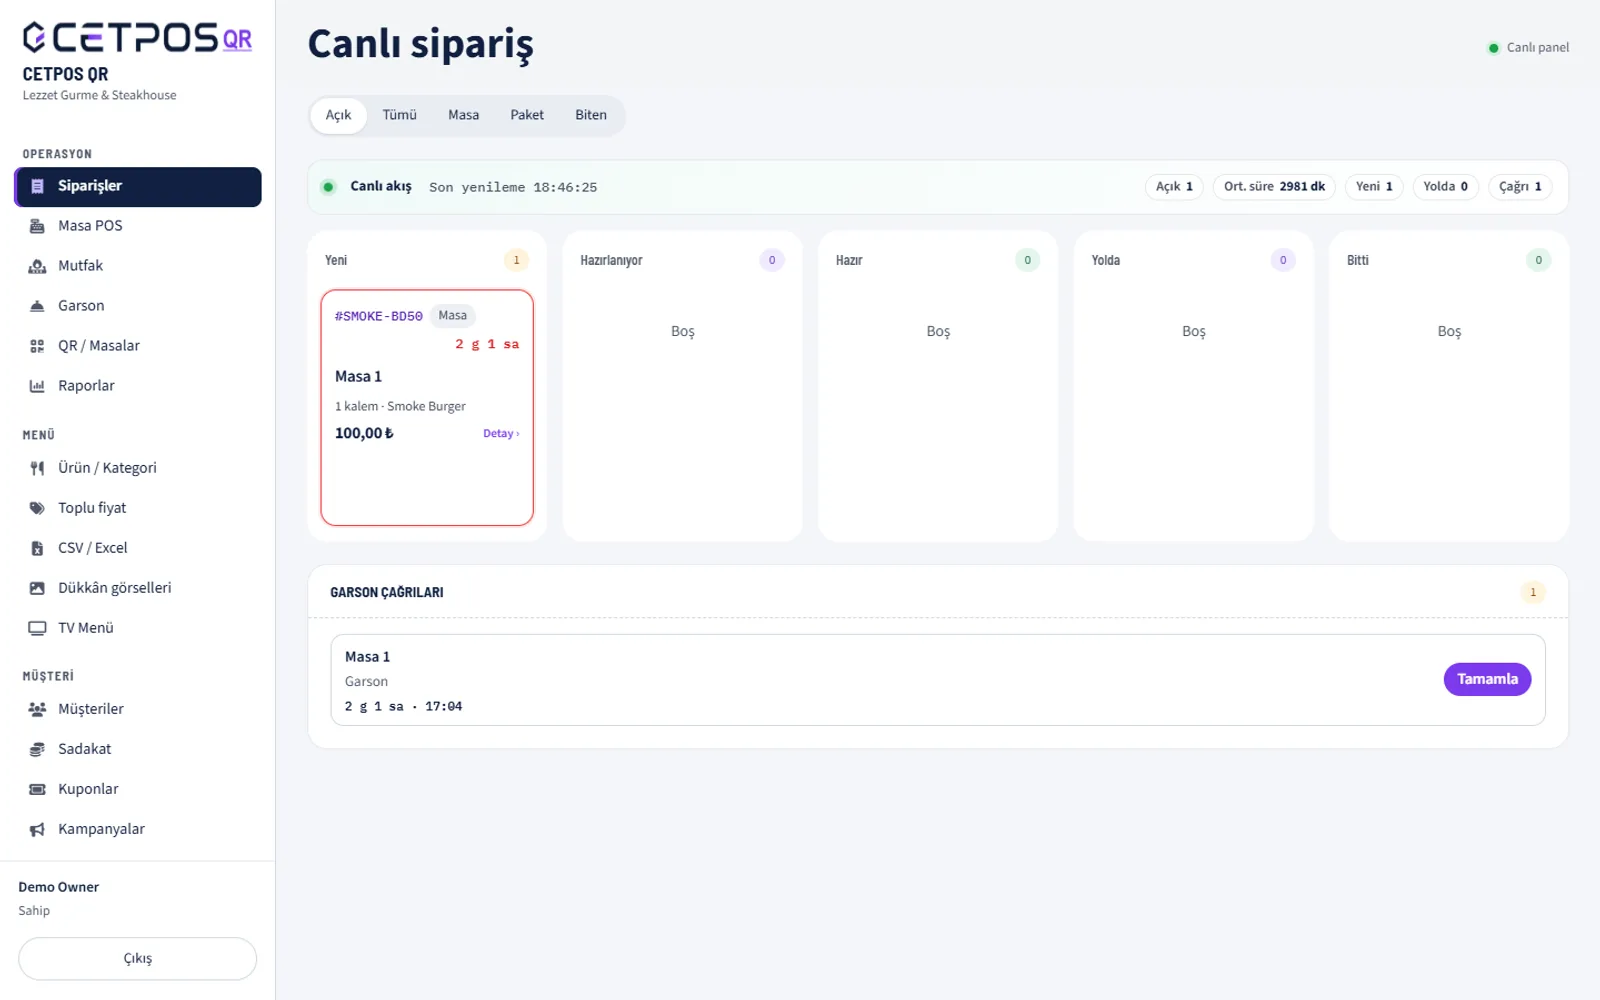Click the Çıkış logout button
Image resolution: width=1600 pixels, height=1000 pixels.
point(137,958)
